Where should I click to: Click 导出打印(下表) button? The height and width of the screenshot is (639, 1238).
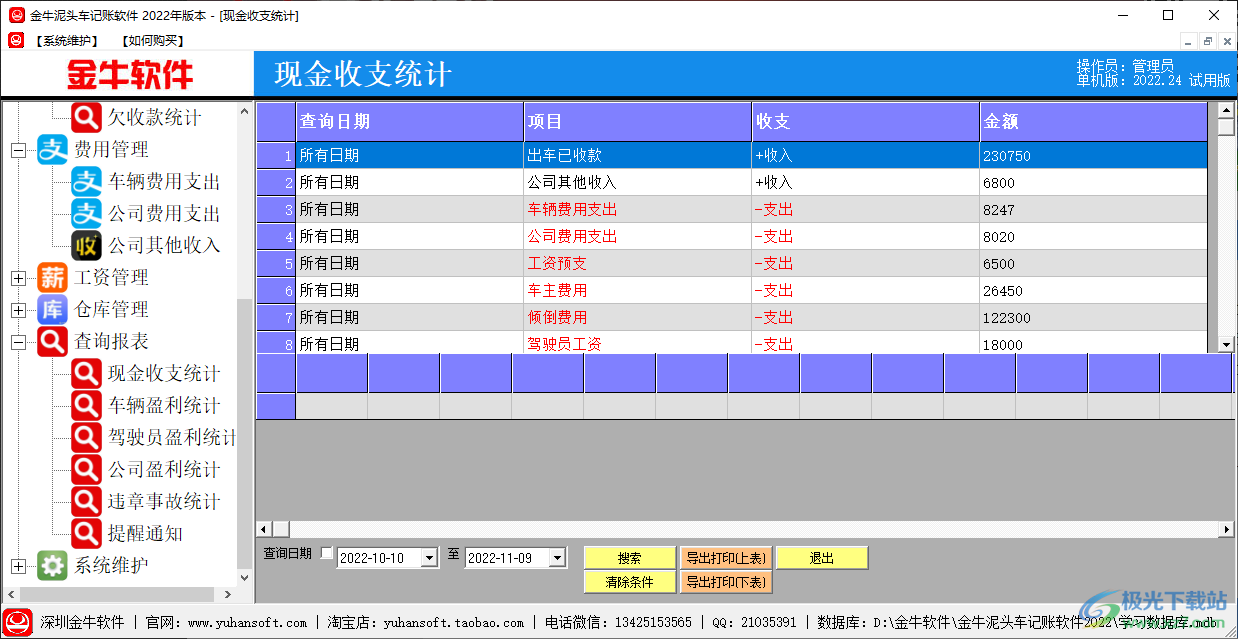pyautogui.click(x=726, y=582)
